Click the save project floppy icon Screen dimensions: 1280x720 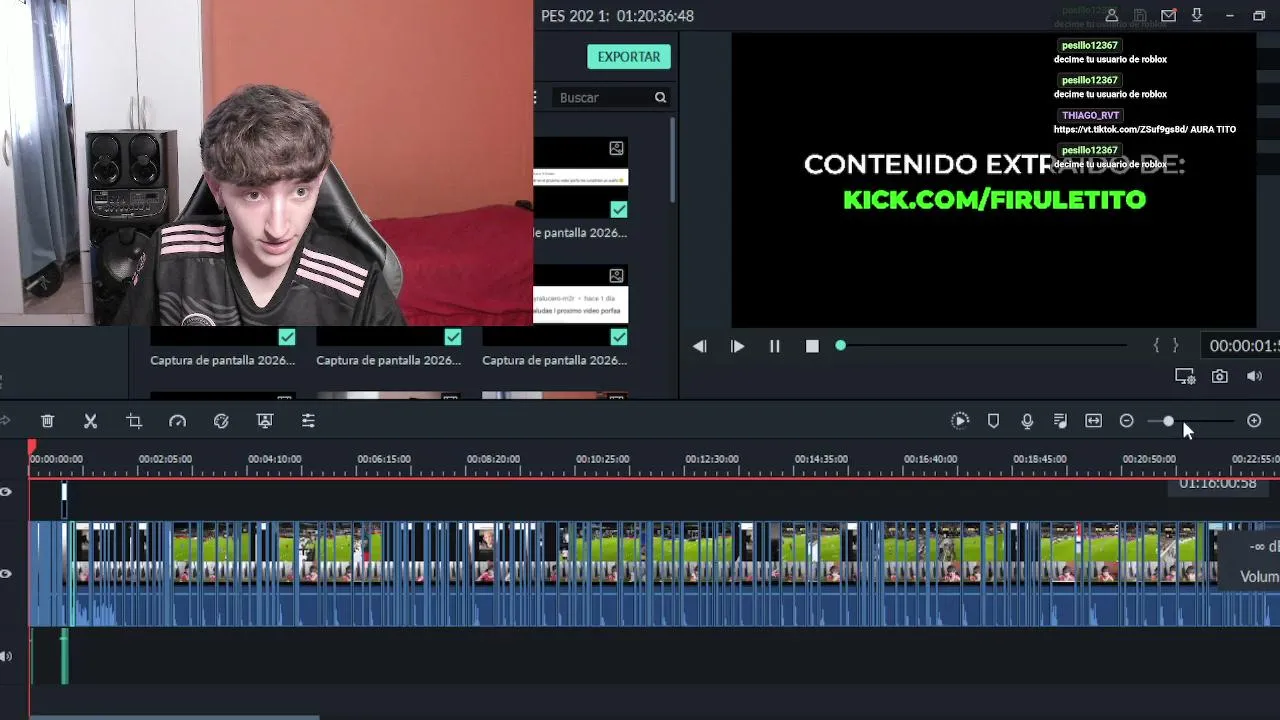click(1140, 16)
